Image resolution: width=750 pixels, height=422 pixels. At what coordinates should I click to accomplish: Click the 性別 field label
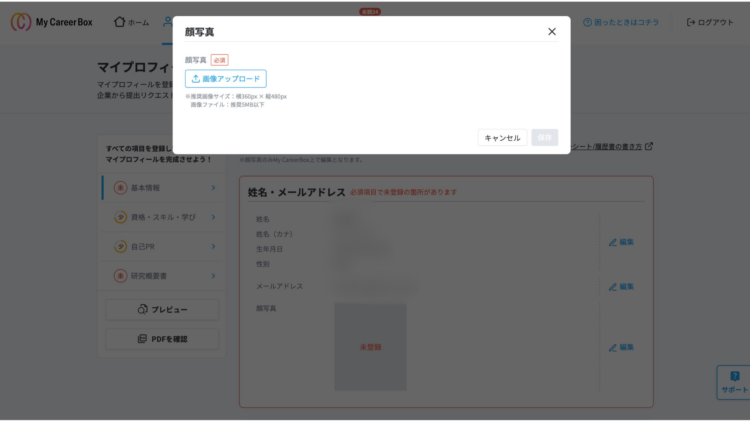tap(263, 264)
